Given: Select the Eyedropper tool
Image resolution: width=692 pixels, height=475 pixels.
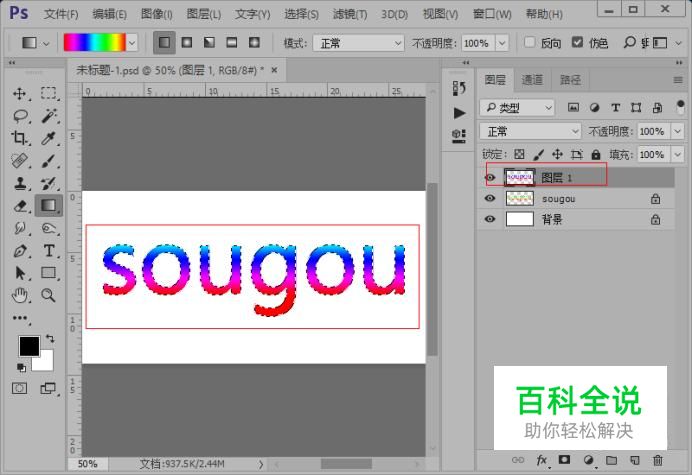Looking at the screenshot, I should [49, 138].
